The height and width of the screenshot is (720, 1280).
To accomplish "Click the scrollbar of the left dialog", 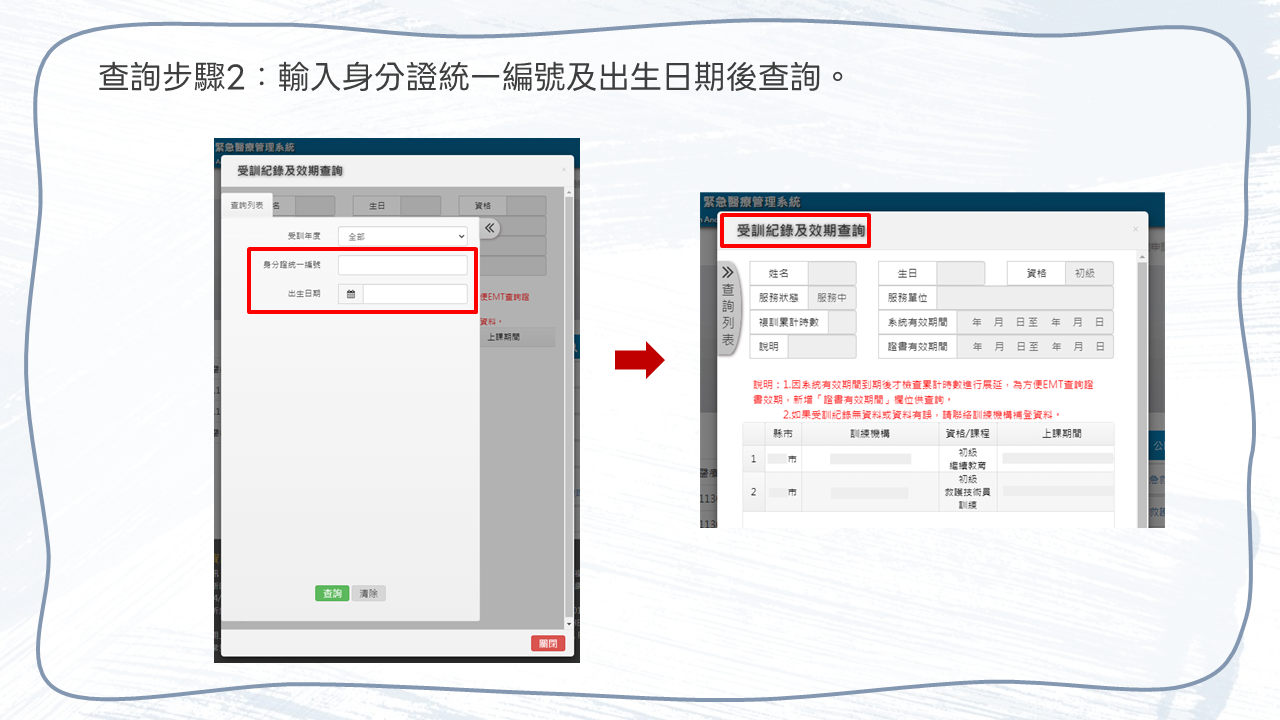I will click(x=570, y=410).
